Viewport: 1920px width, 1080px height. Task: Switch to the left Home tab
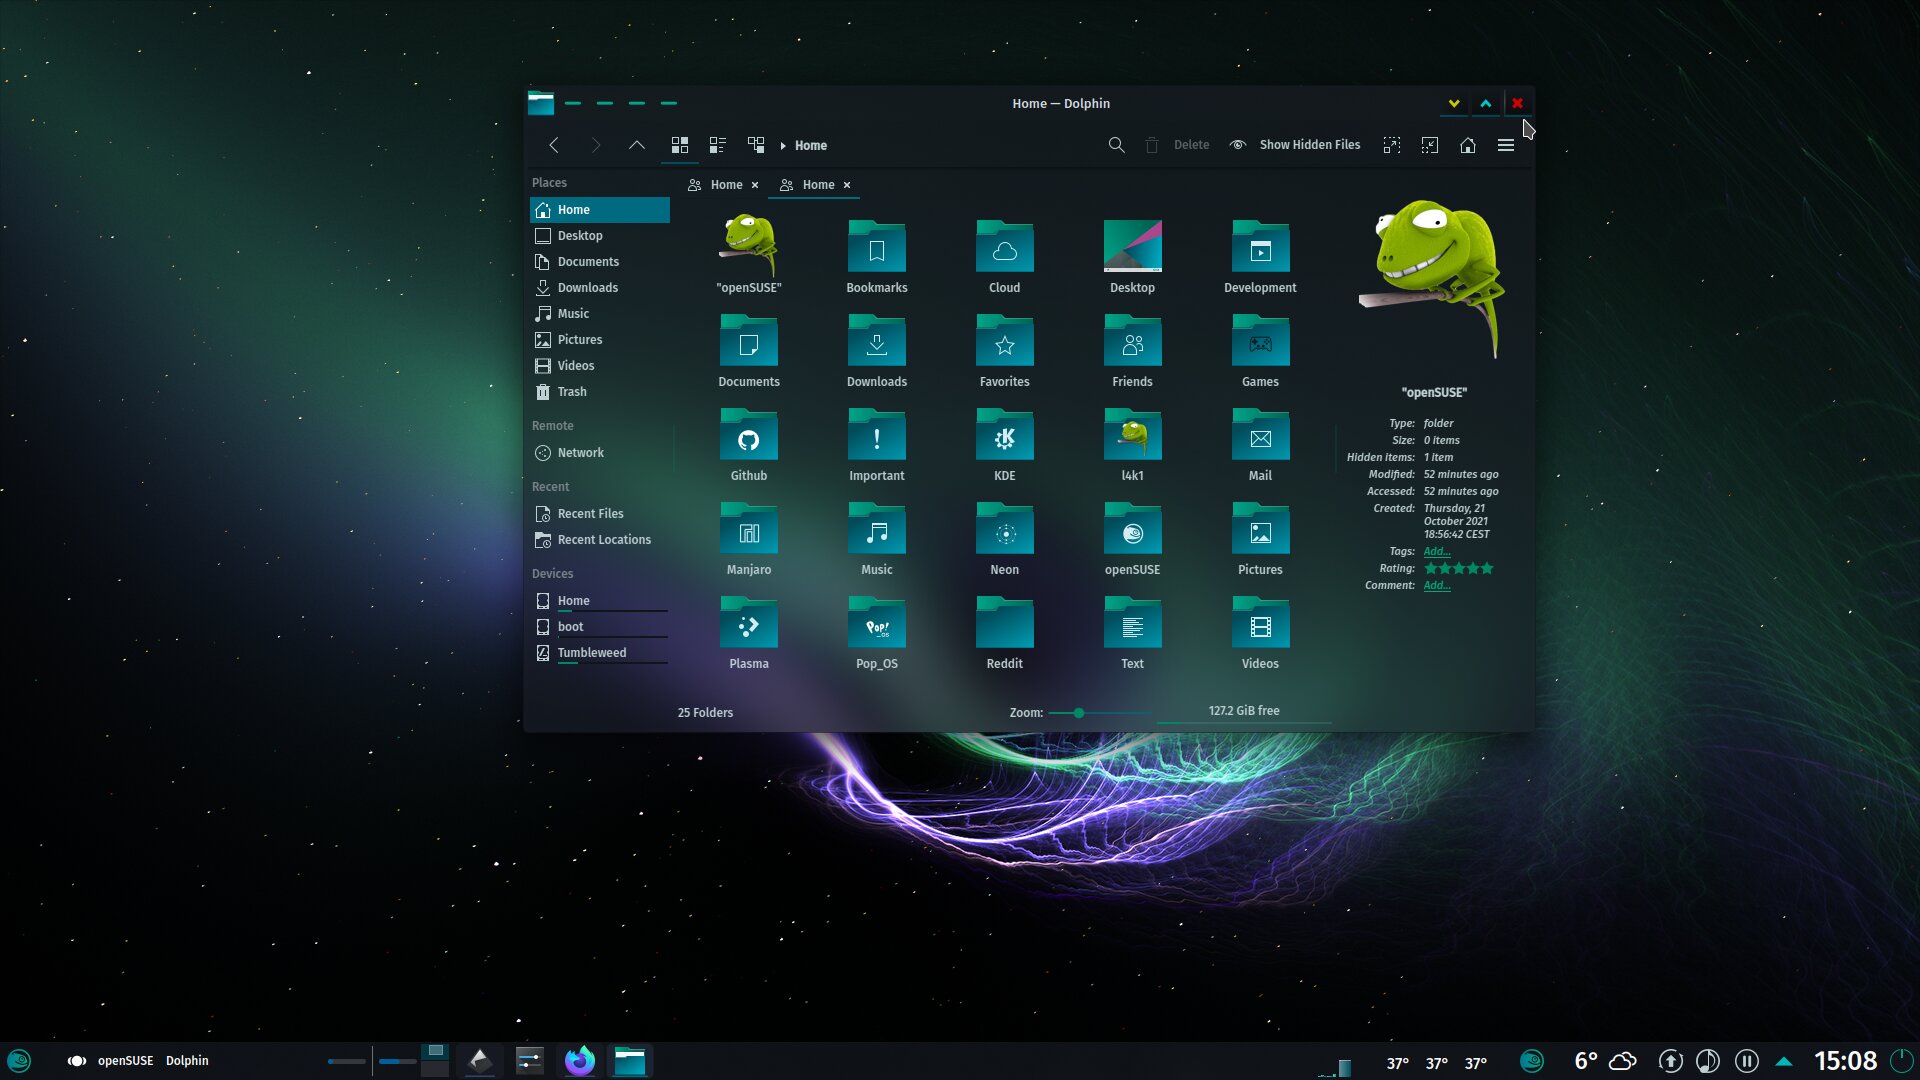725,185
